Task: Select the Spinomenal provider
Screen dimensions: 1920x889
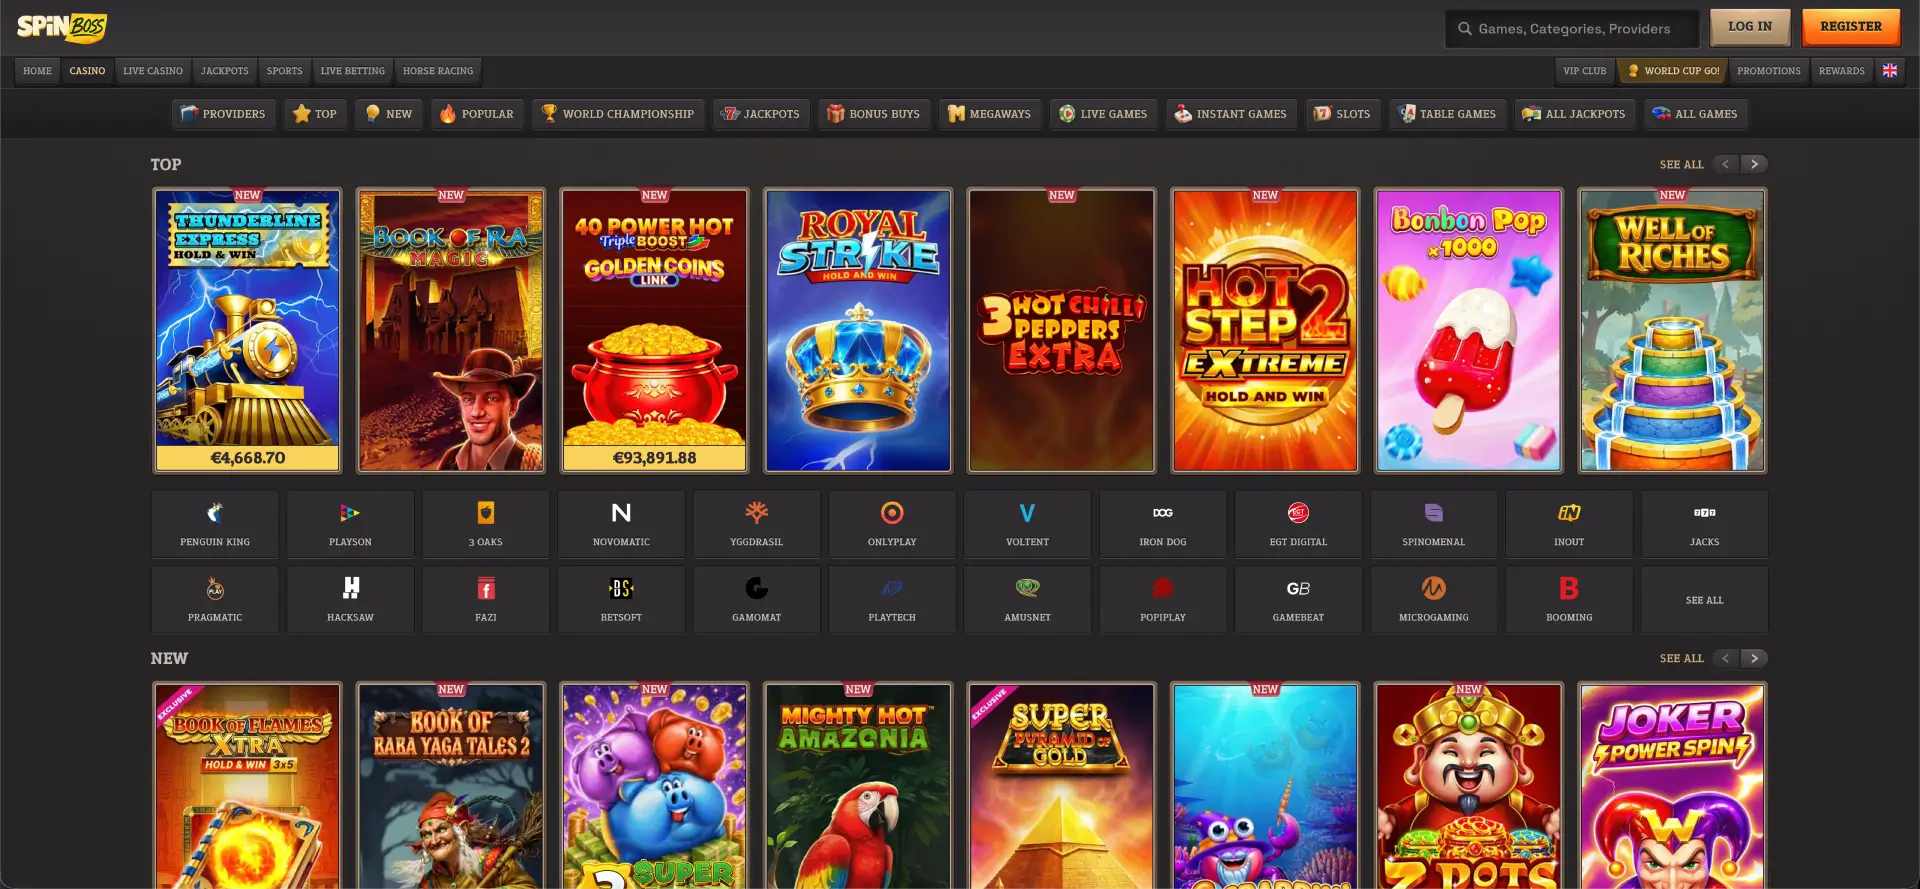Action: 1434,524
